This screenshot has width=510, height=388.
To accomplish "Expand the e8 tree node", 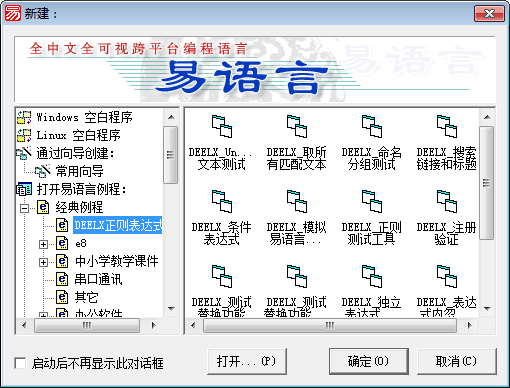I will click(x=43, y=244).
